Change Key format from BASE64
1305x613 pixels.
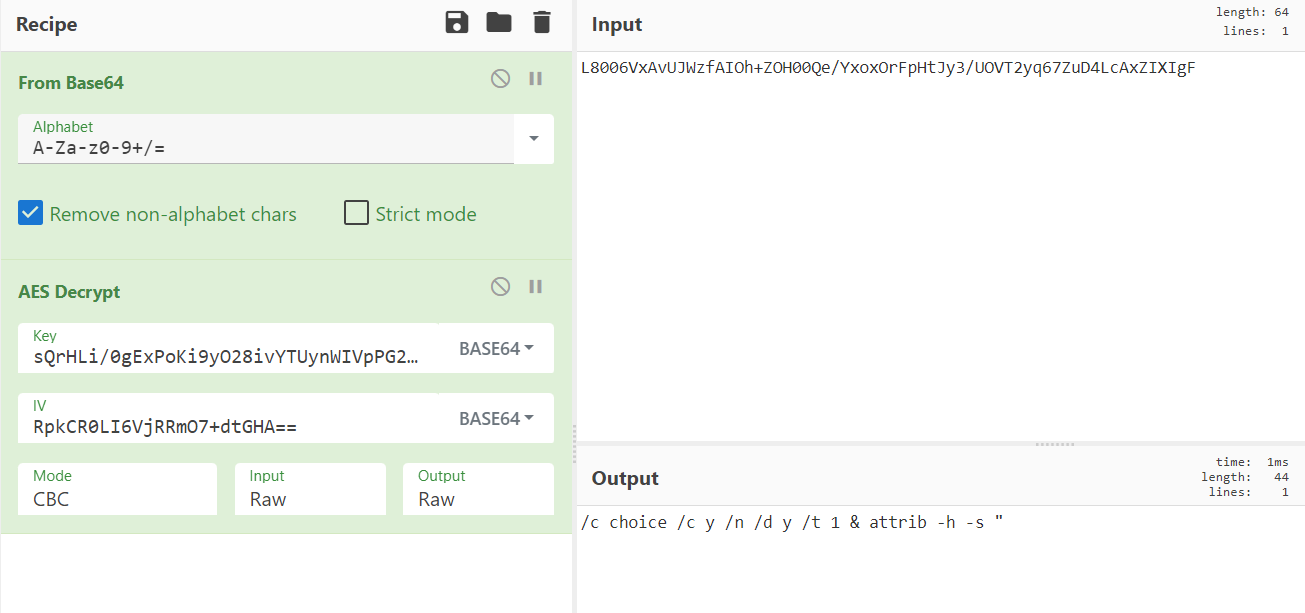coord(496,349)
